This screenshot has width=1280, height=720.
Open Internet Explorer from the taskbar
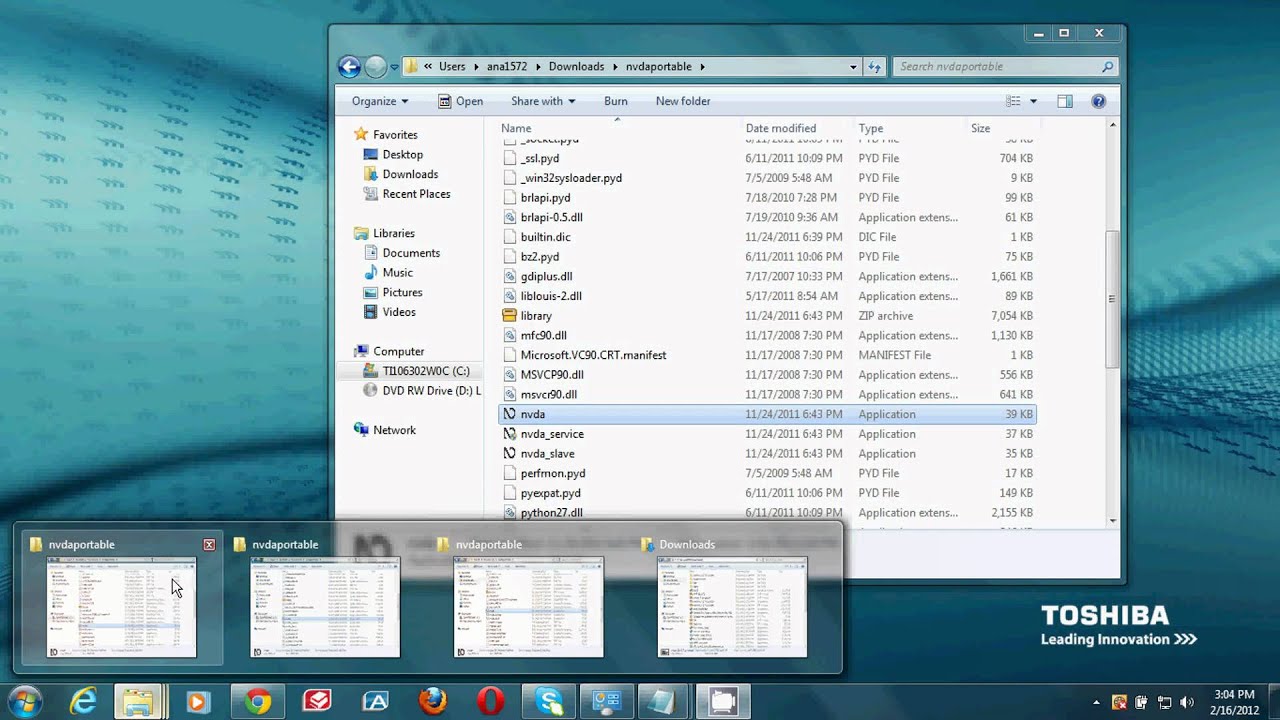(82, 702)
